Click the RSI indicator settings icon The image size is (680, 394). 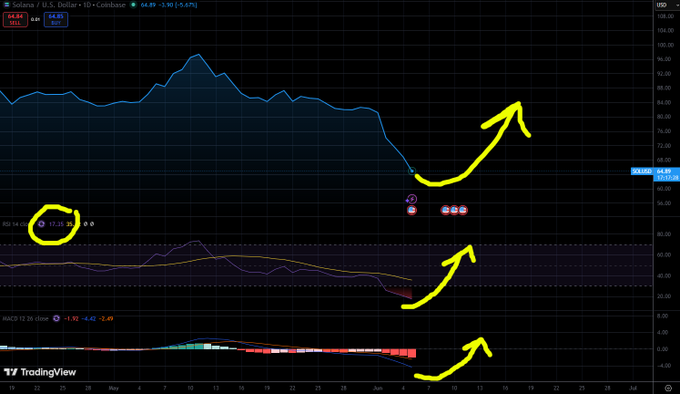coord(41,224)
